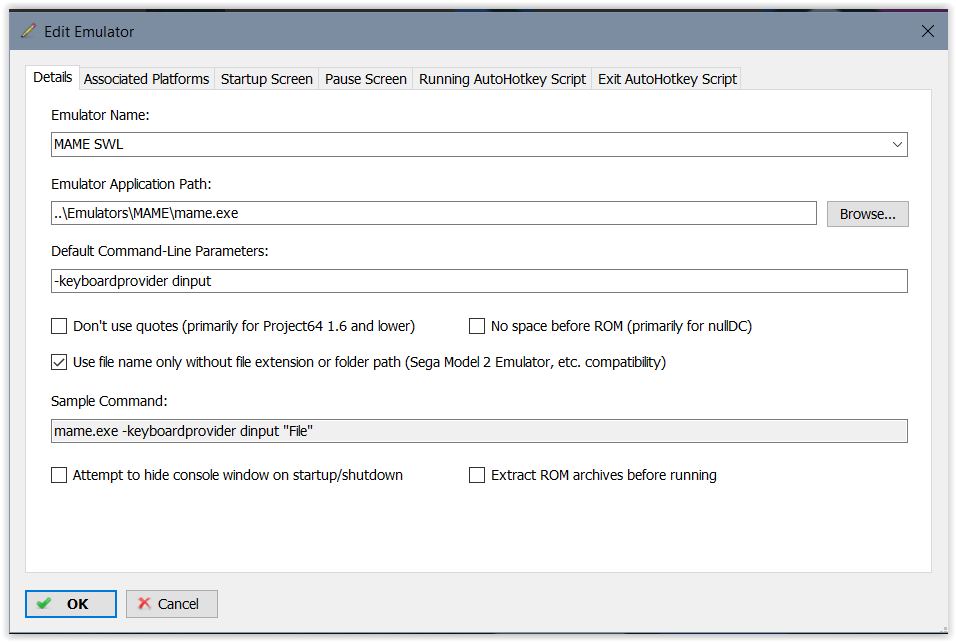
Task: Confirm changes with the OK button
Action: tap(71, 604)
